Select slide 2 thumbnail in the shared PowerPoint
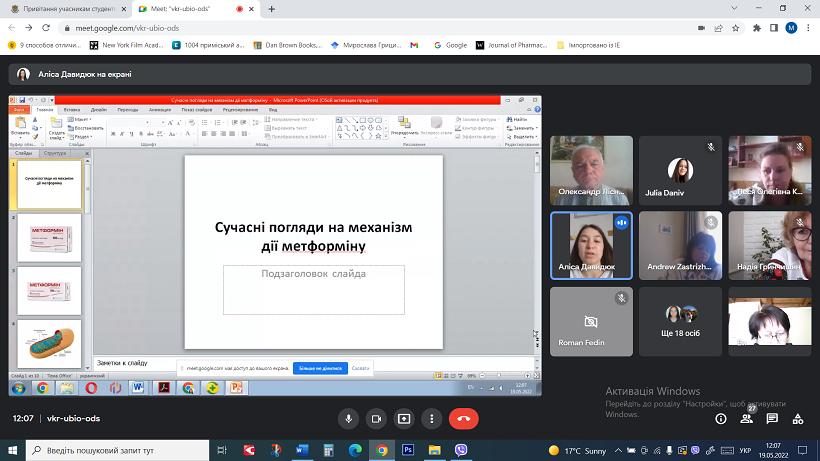Screen dimensions: 820x461 49,238
